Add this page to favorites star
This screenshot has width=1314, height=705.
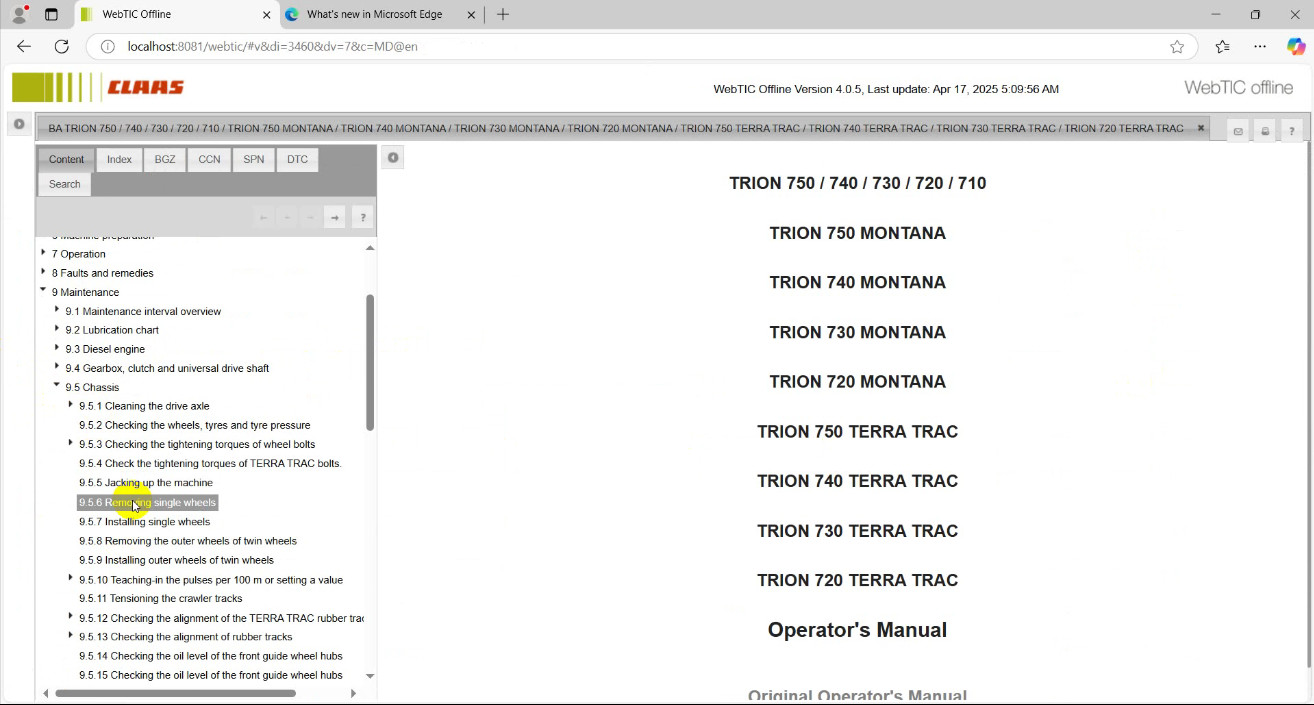click(x=1177, y=46)
